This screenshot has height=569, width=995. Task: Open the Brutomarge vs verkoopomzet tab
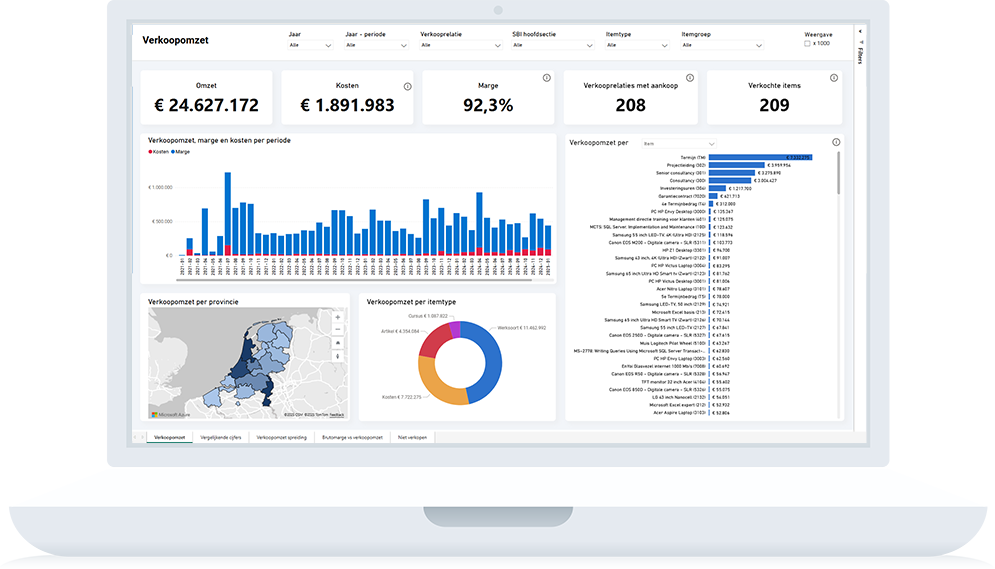point(352,438)
